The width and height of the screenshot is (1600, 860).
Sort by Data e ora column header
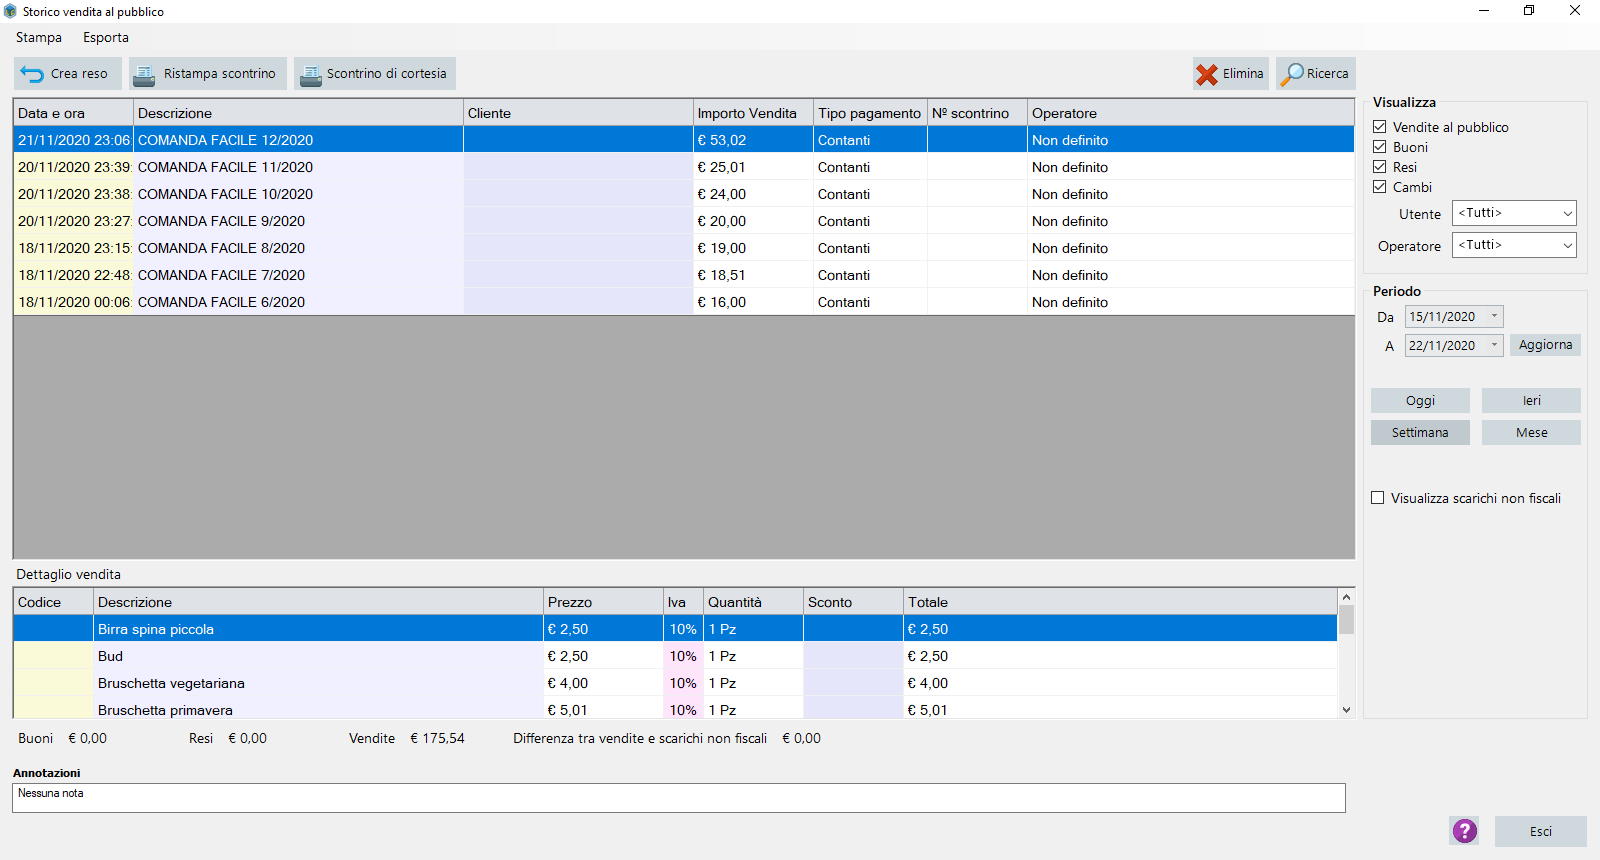[73, 113]
